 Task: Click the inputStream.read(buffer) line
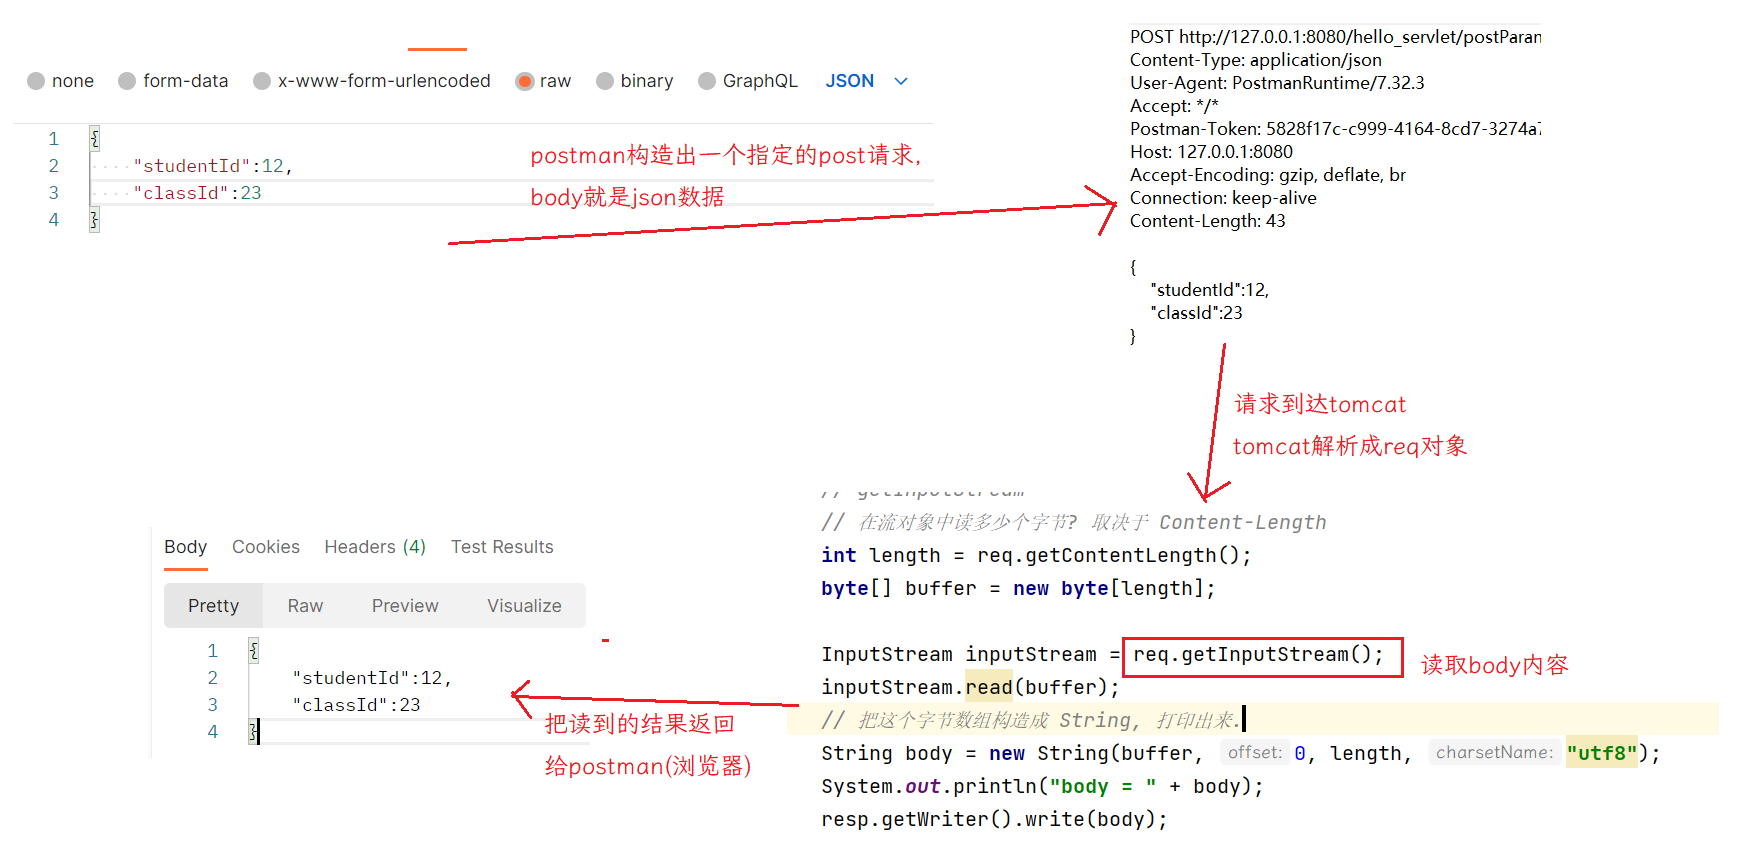[970, 688]
